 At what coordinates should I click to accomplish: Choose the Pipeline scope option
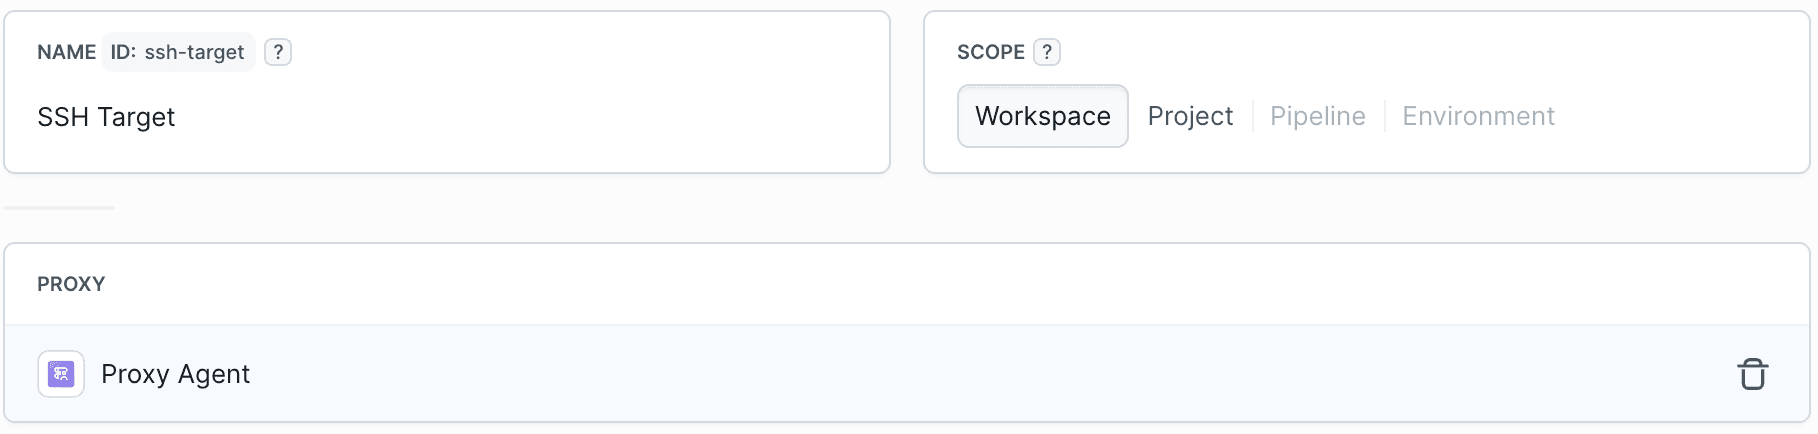click(1317, 116)
